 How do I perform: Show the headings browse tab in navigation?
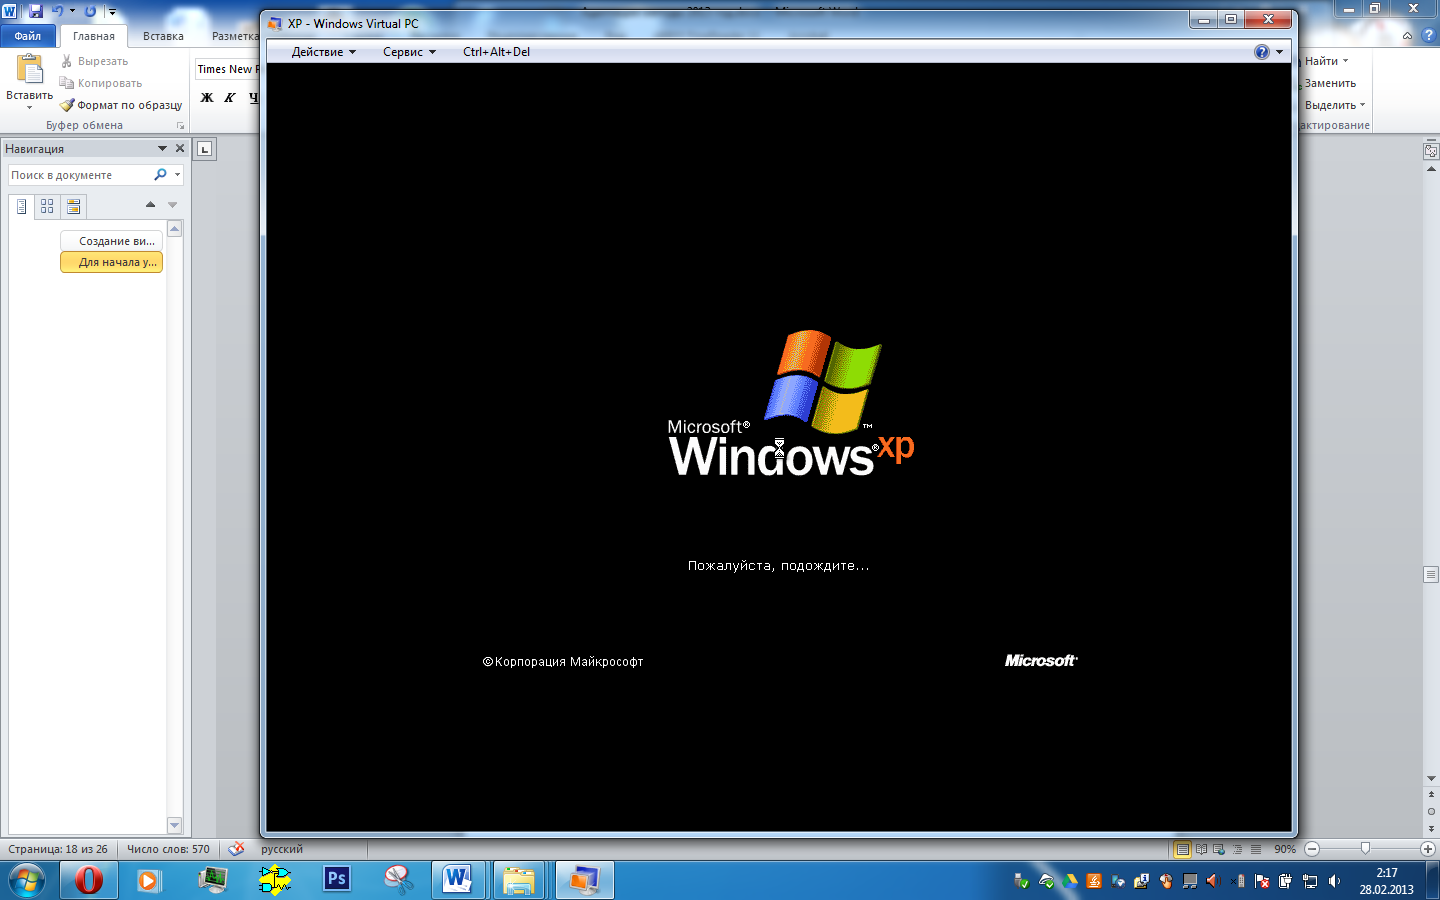pos(21,207)
